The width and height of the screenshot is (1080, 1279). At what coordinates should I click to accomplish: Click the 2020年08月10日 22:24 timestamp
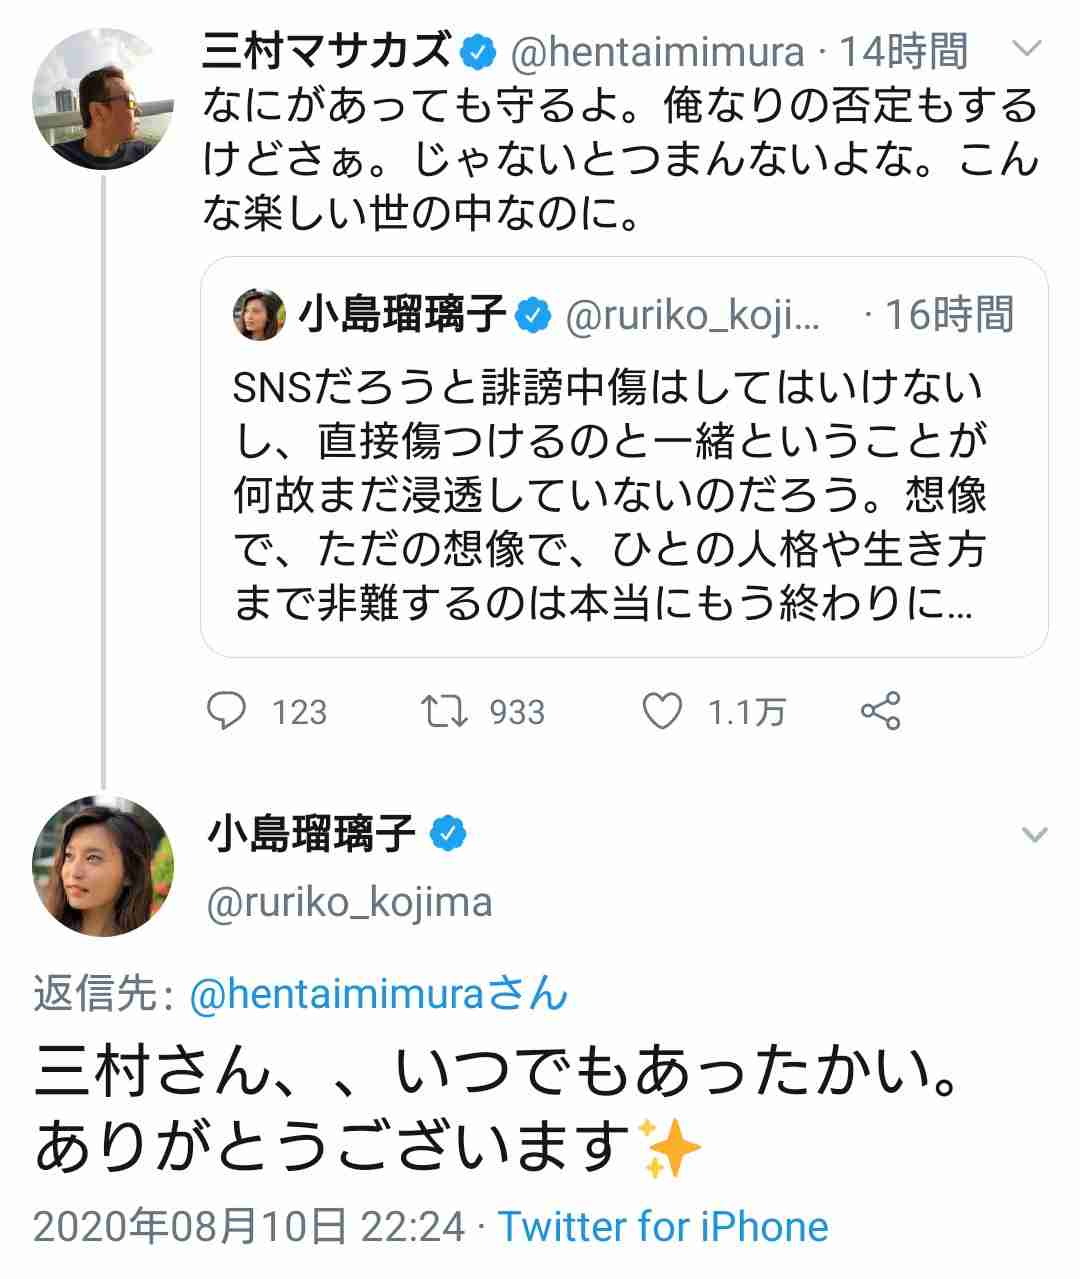[249, 1226]
